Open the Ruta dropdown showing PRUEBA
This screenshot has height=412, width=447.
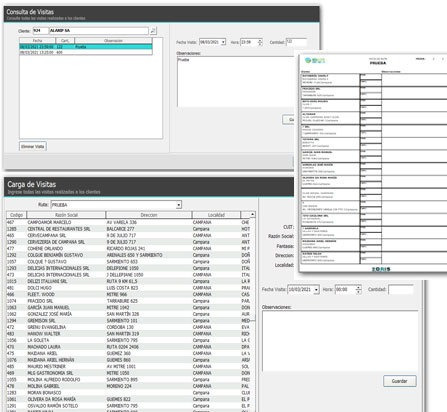click(179, 205)
